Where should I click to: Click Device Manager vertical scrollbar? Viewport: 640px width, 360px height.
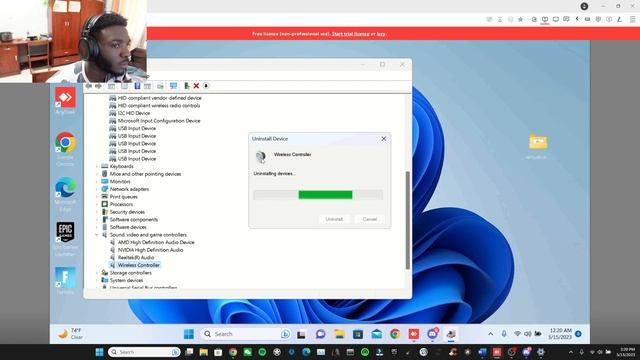point(407,220)
